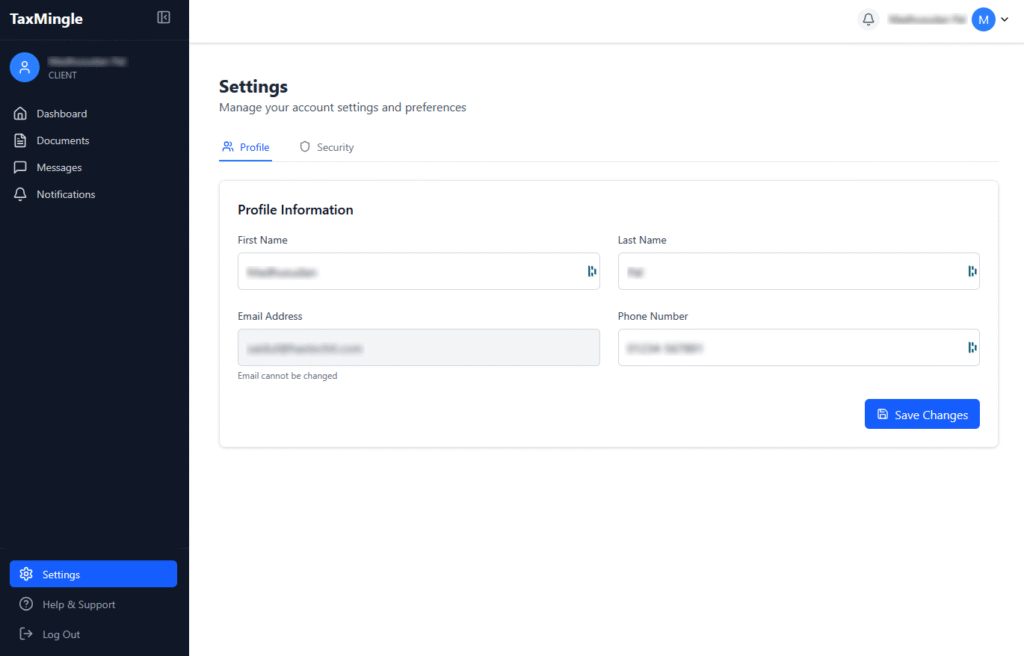
Task: Expand the user account dropdown chevron
Action: click(x=1005, y=19)
